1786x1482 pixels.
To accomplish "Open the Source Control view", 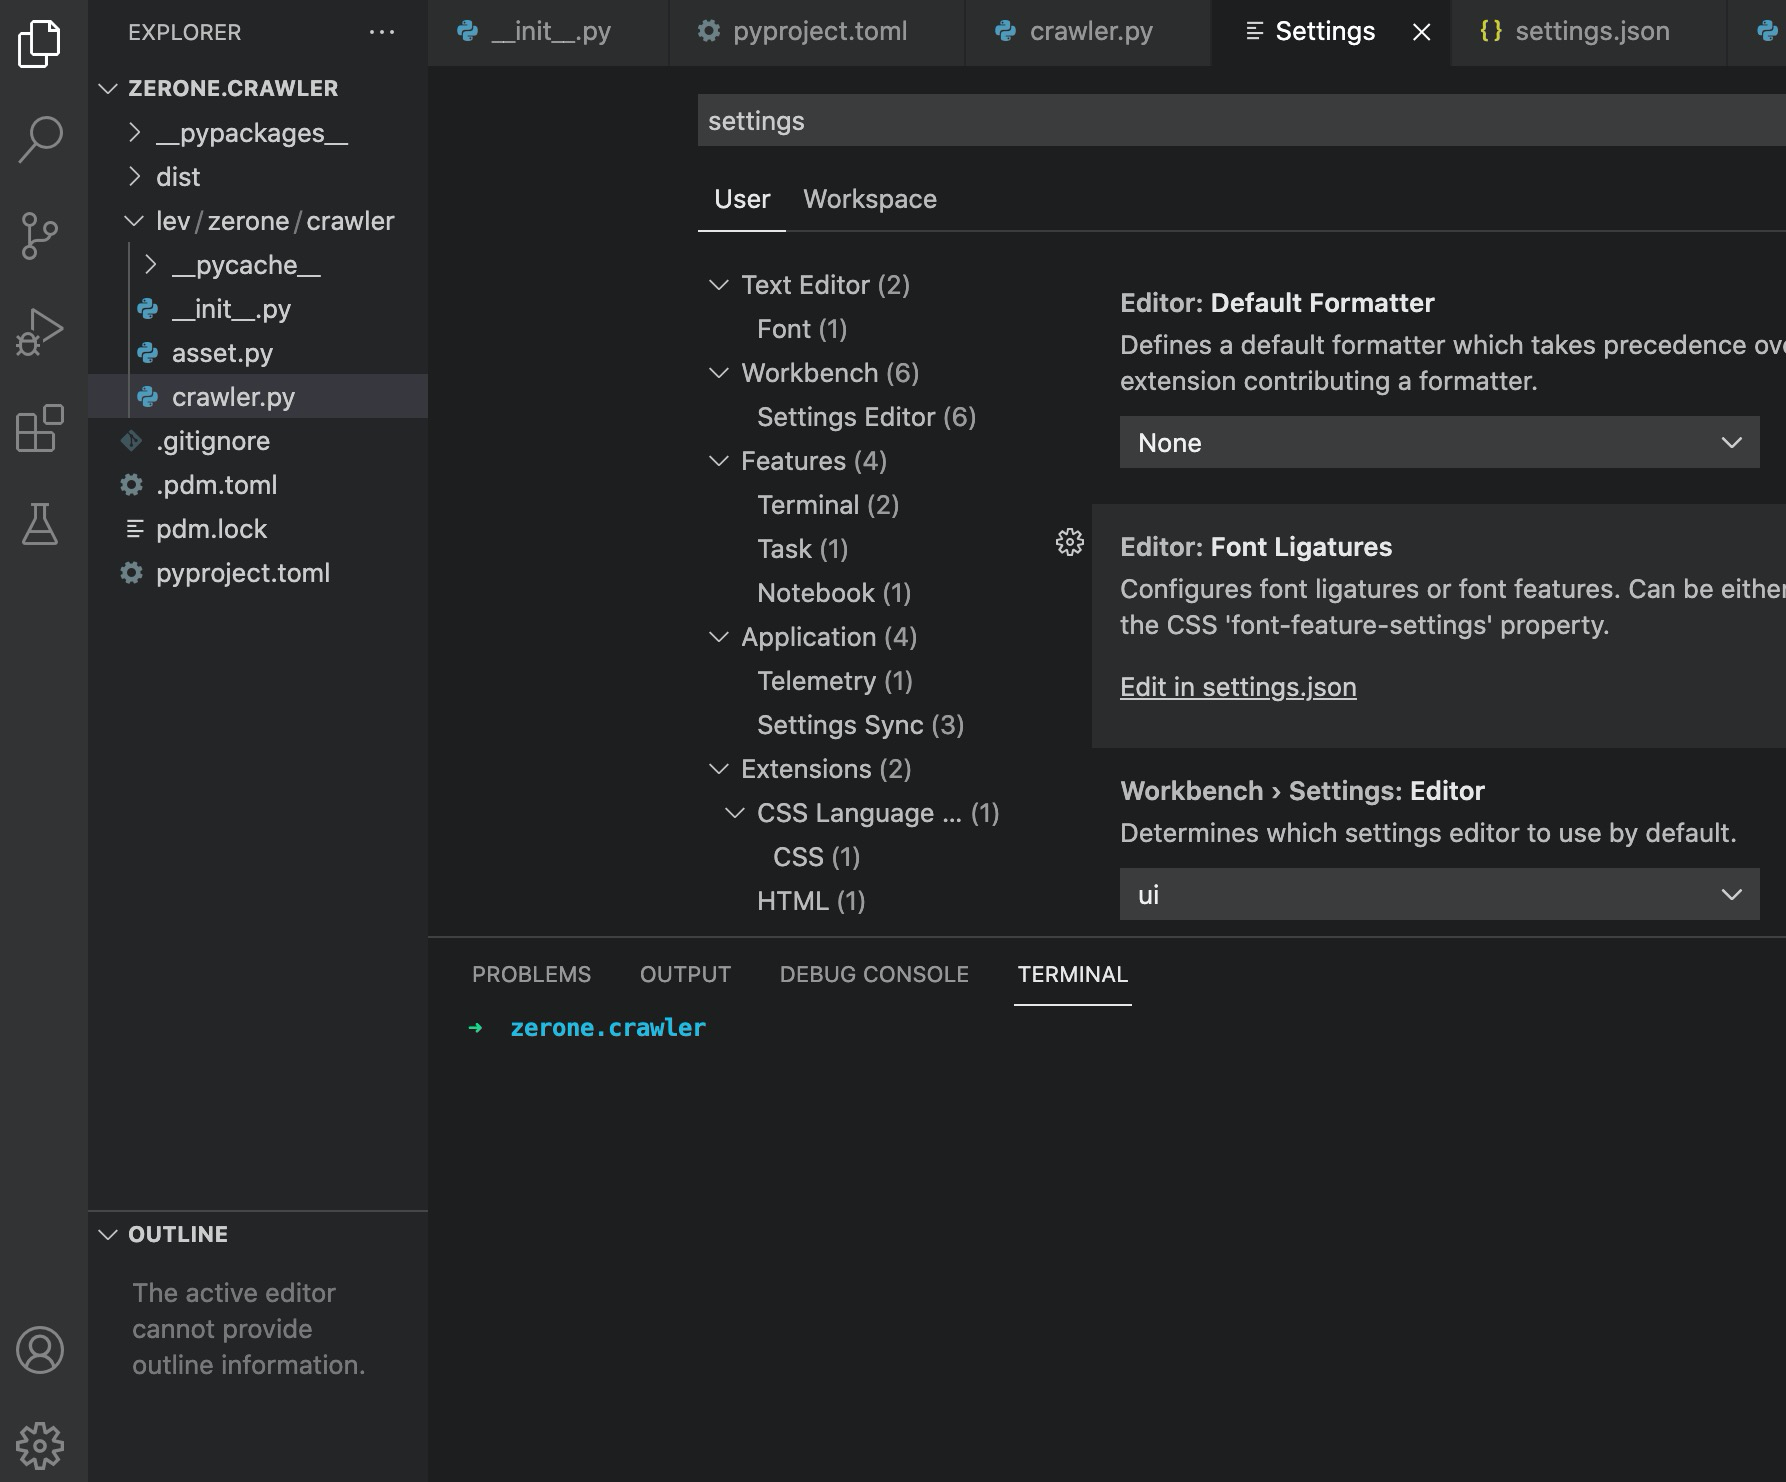I will click(x=40, y=236).
